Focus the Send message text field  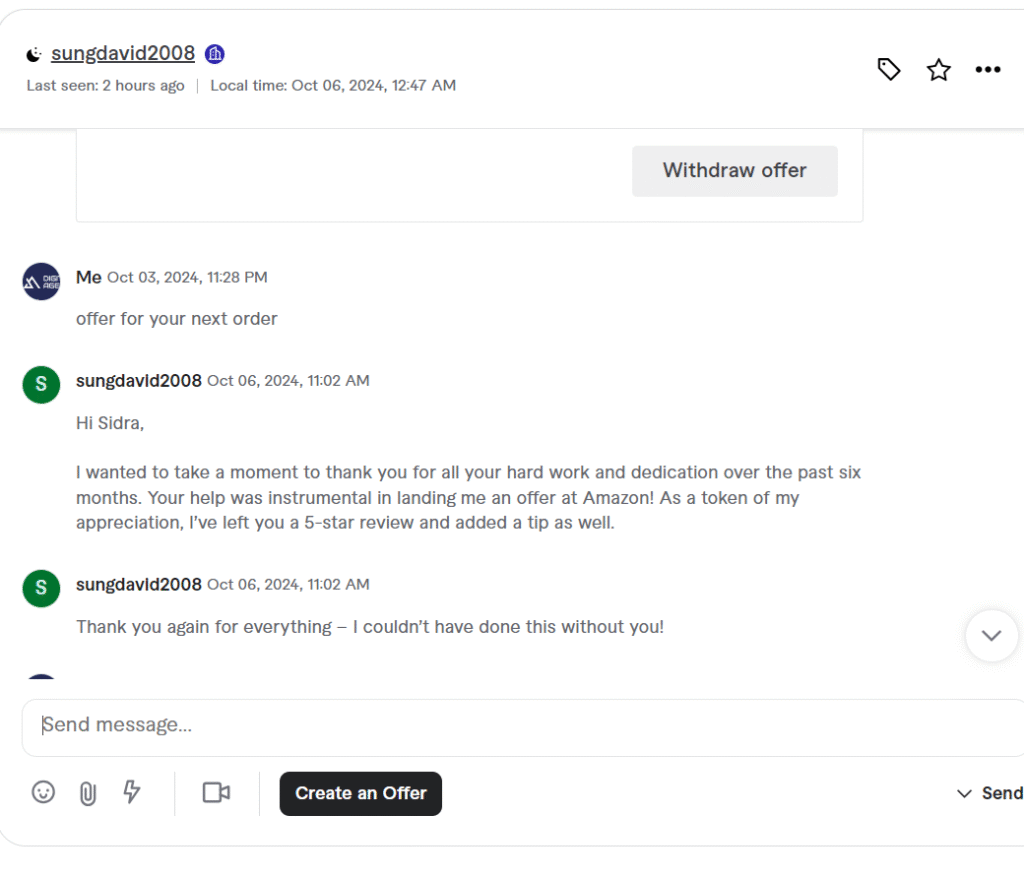[x=500, y=725]
